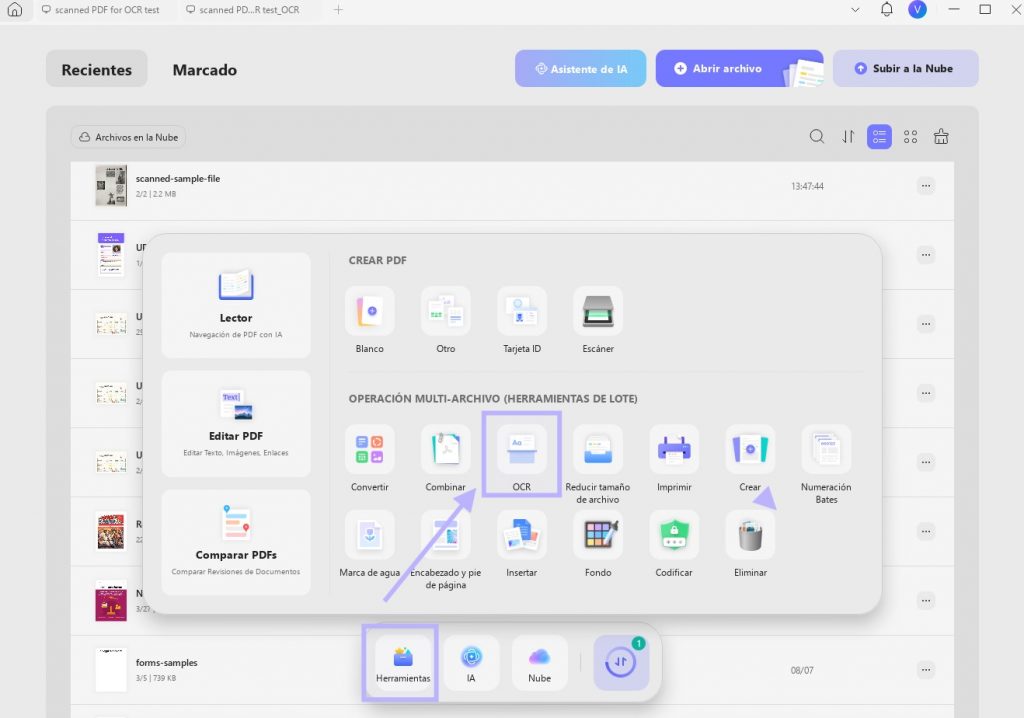Open IA from the bottom dock
1024x718 pixels.
tap(471, 663)
